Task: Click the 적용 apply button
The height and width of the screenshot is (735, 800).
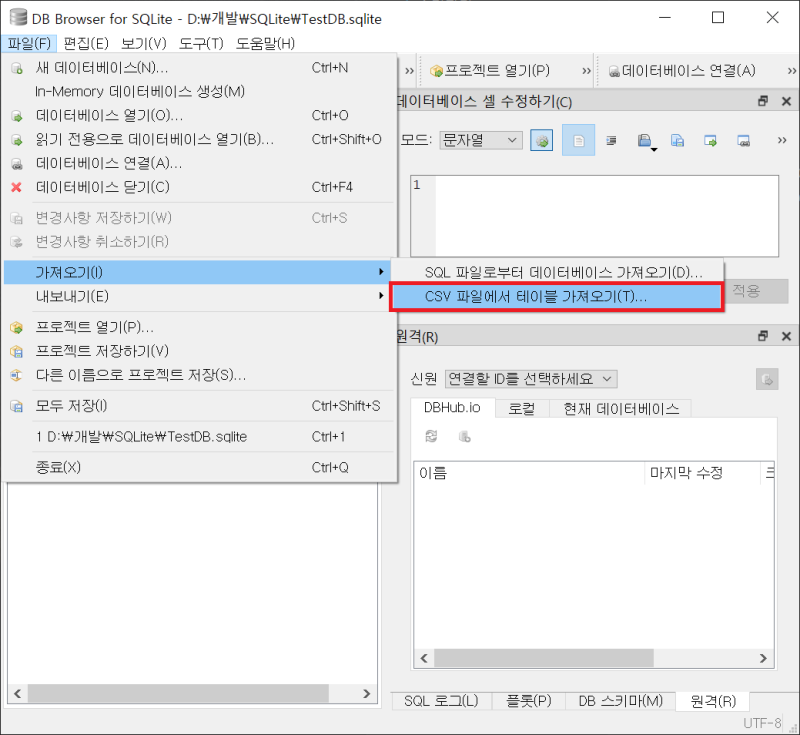Action: (756, 291)
